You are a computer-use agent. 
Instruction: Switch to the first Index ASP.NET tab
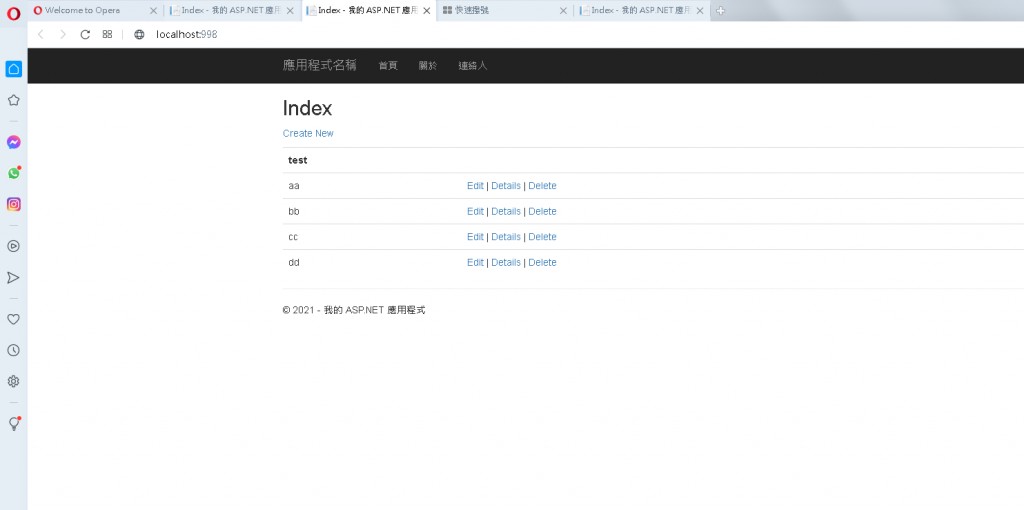[232, 10]
